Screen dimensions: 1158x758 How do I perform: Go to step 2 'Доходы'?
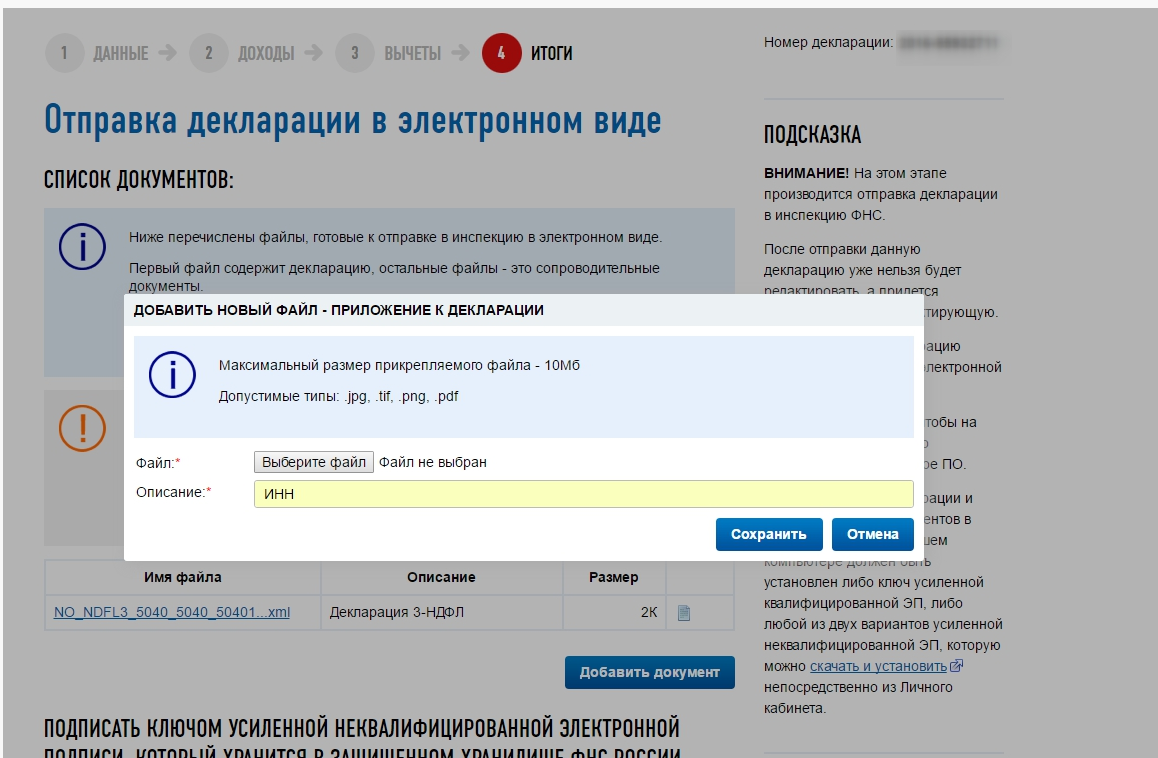tap(241, 53)
